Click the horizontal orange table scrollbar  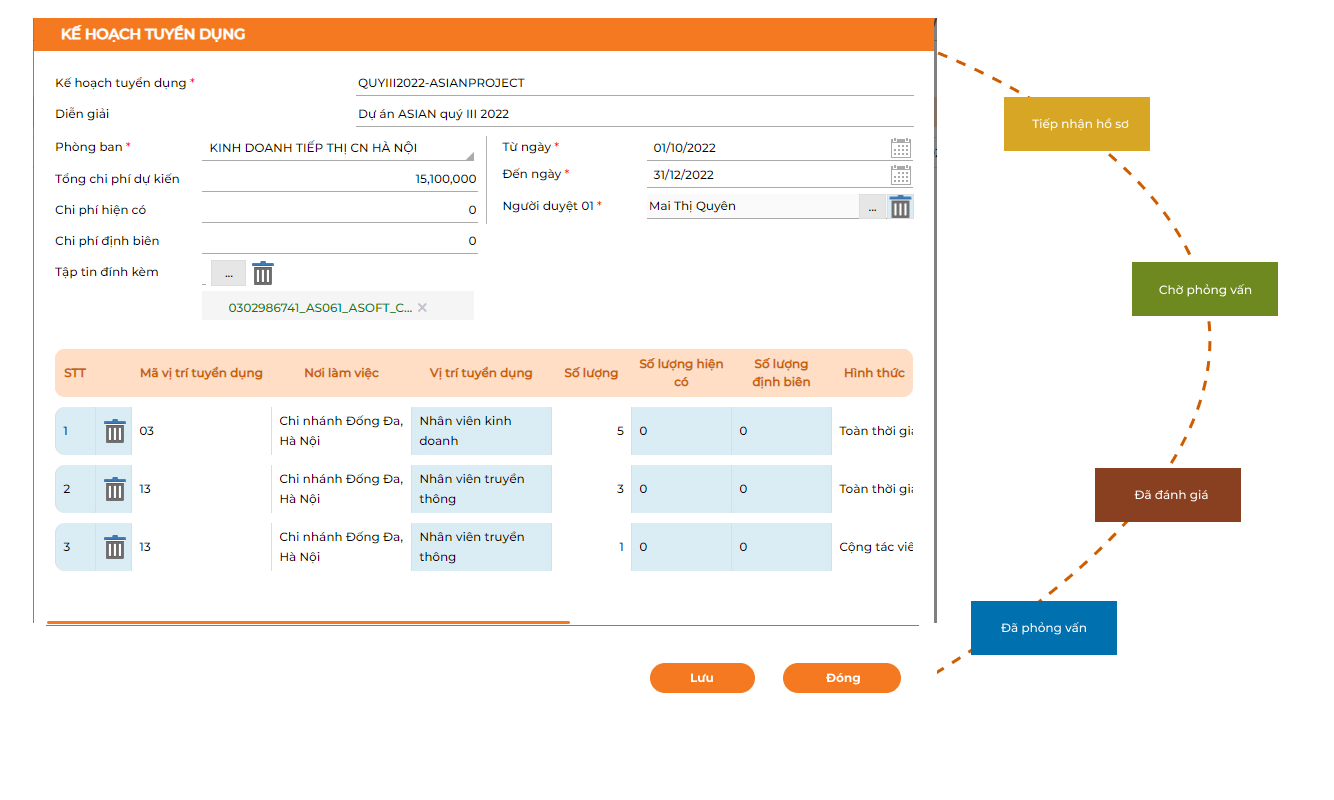(x=308, y=622)
